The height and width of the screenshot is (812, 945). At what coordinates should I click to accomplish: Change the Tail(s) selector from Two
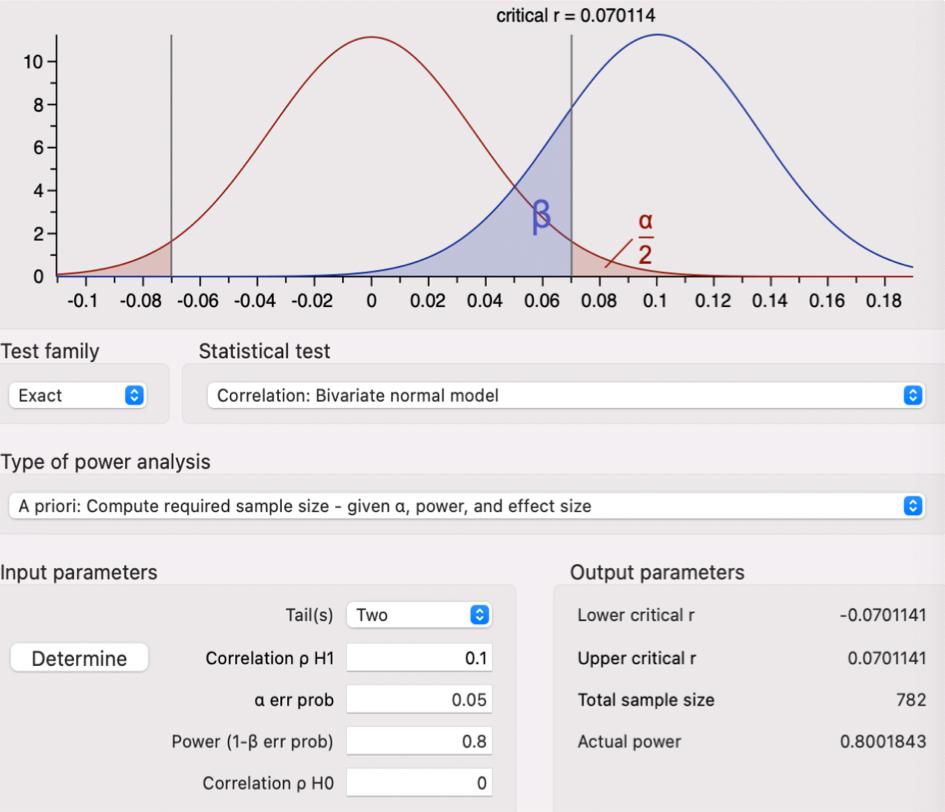pyautogui.click(x=419, y=615)
